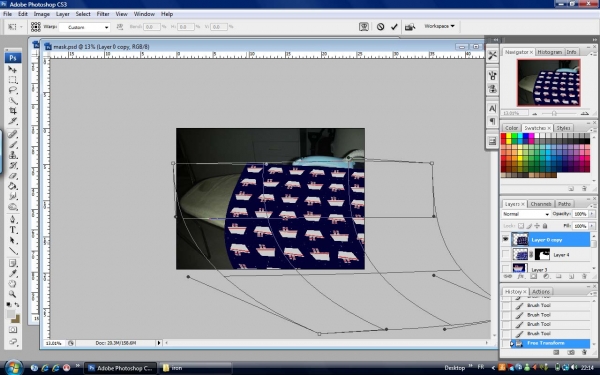The image size is (600, 375).
Task: Toggle Lock transparent pixels in Layers panel
Action: (521, 226)
